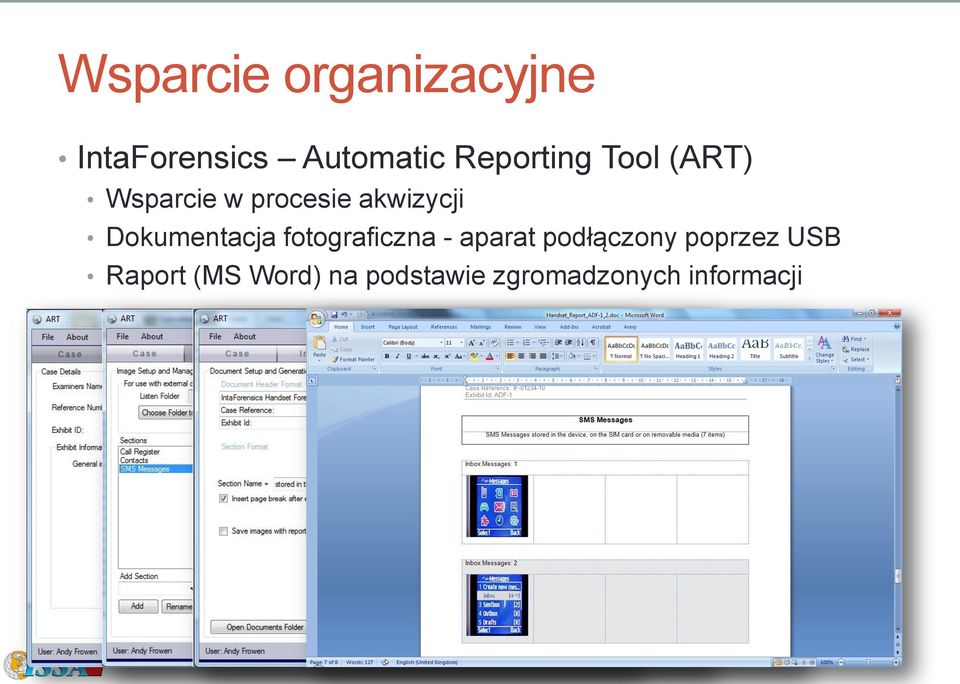Click the Word Help icon
This screenshot has height=684, width=960.
tap(897, 326)
